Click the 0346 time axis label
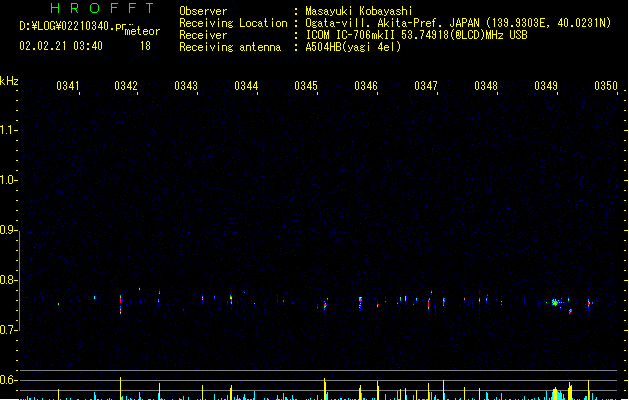This screenshot has height=400, width=629. coord(366,86)
